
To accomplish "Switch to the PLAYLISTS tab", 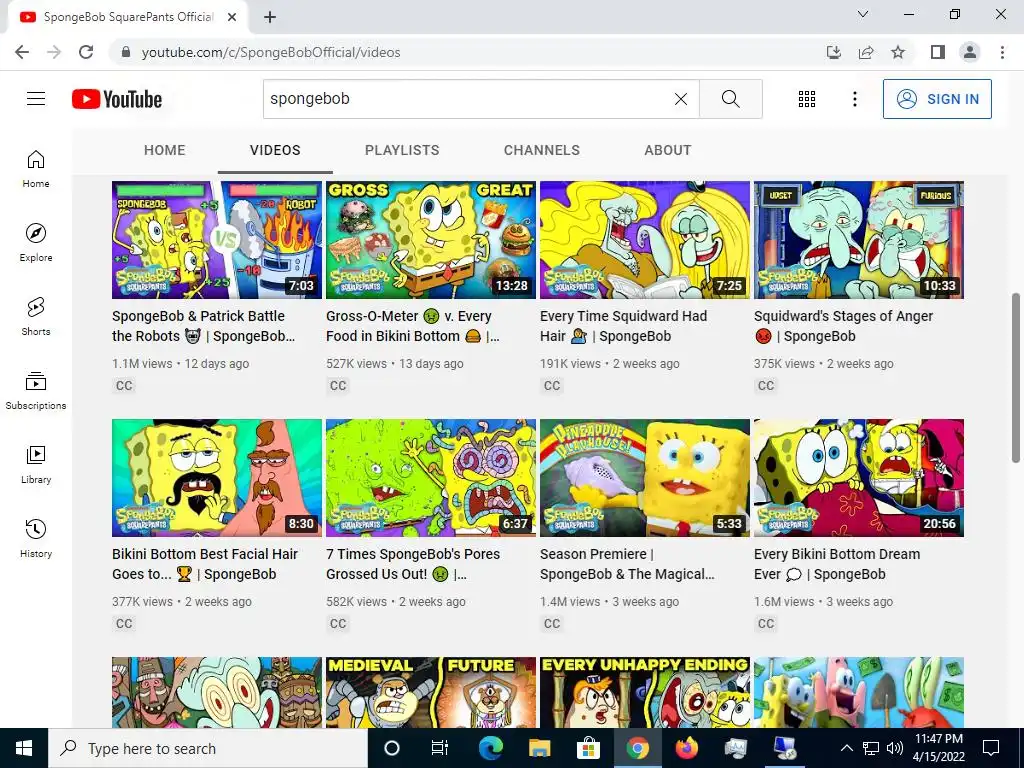I will click(x=402, y=150).
